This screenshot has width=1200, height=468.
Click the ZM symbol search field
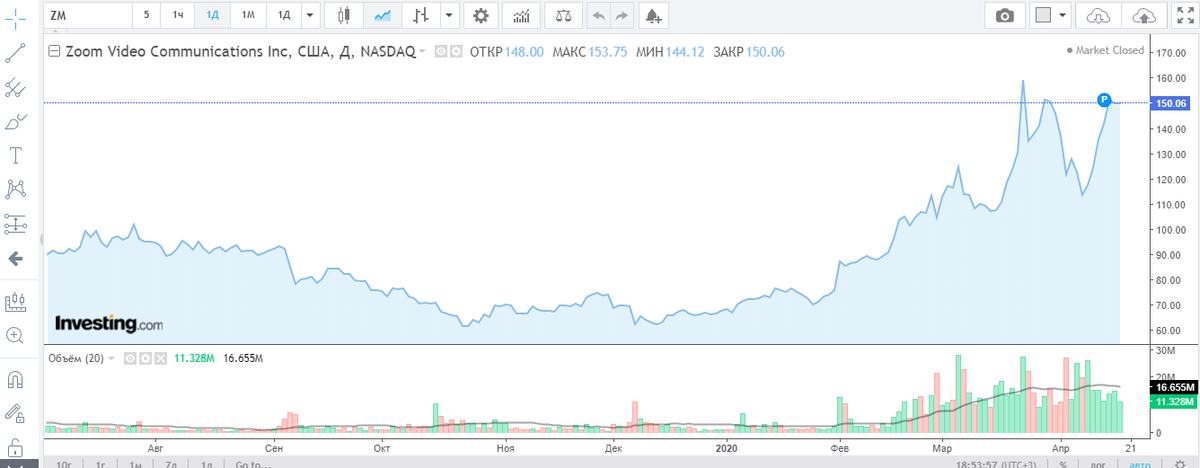point(88,15)
